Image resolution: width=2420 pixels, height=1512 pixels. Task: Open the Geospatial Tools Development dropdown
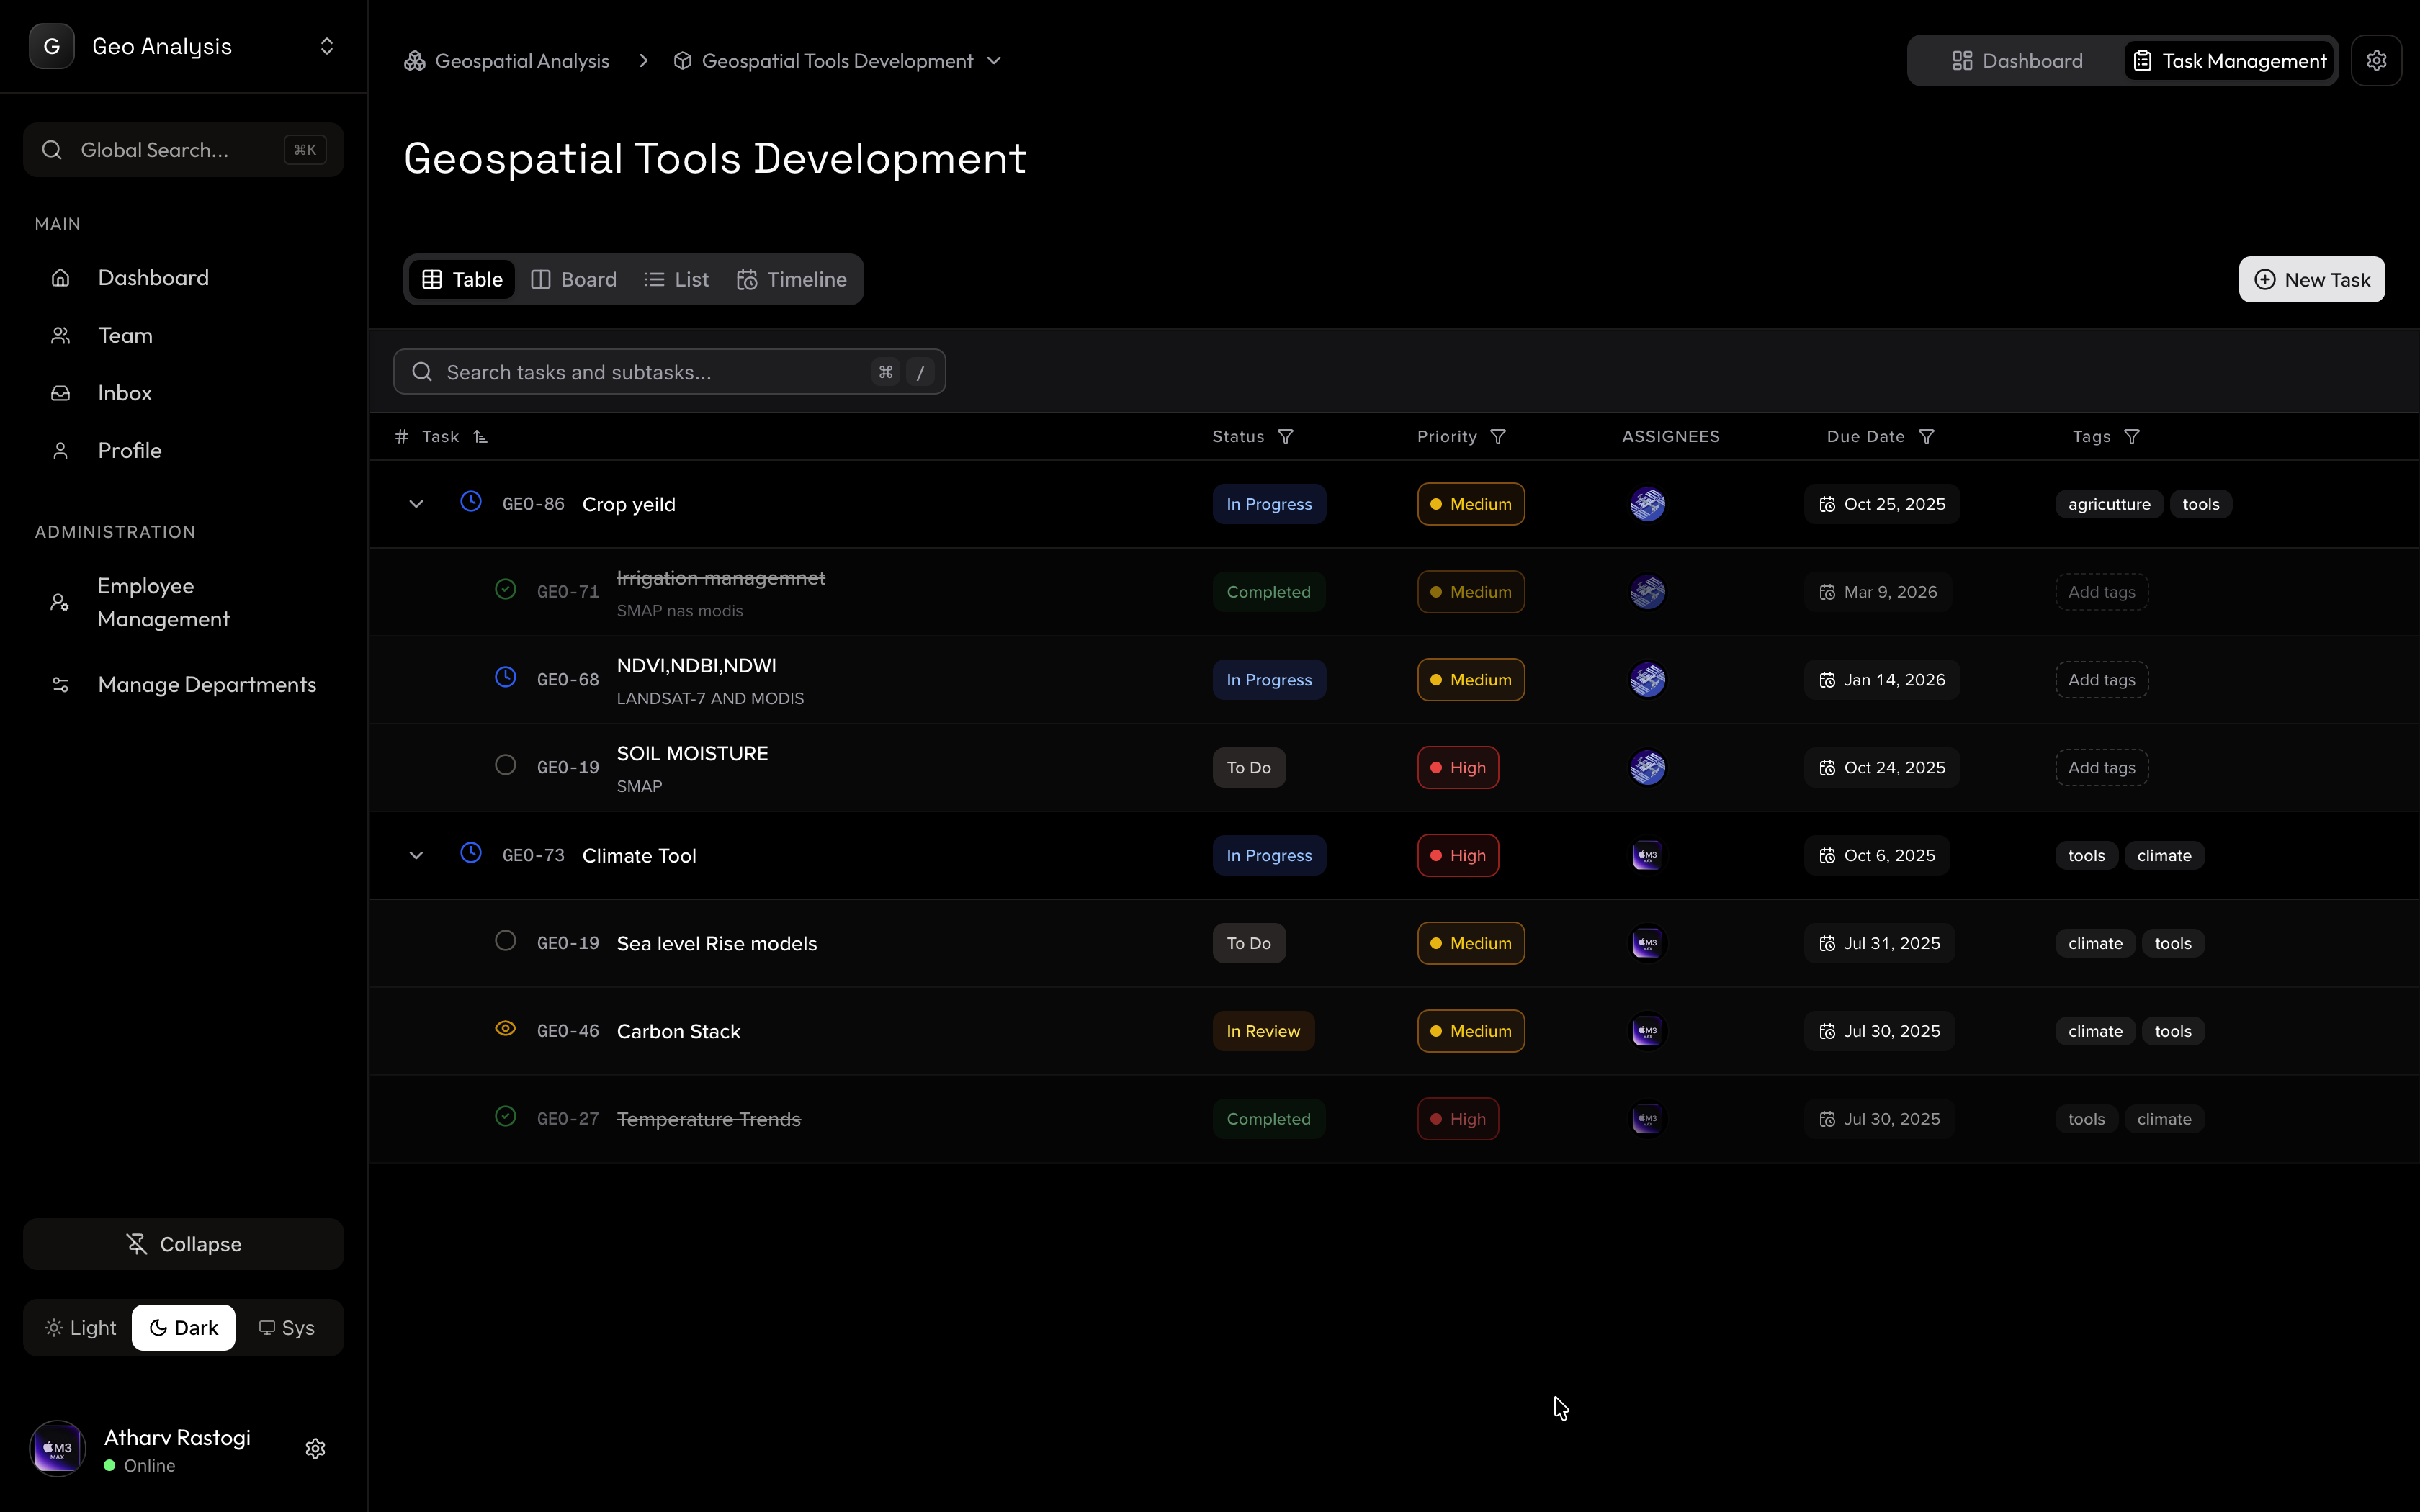click(993, 60)
